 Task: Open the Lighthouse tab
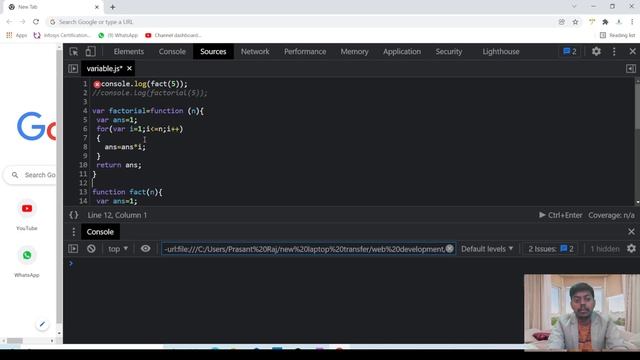[x=501, y=51]
